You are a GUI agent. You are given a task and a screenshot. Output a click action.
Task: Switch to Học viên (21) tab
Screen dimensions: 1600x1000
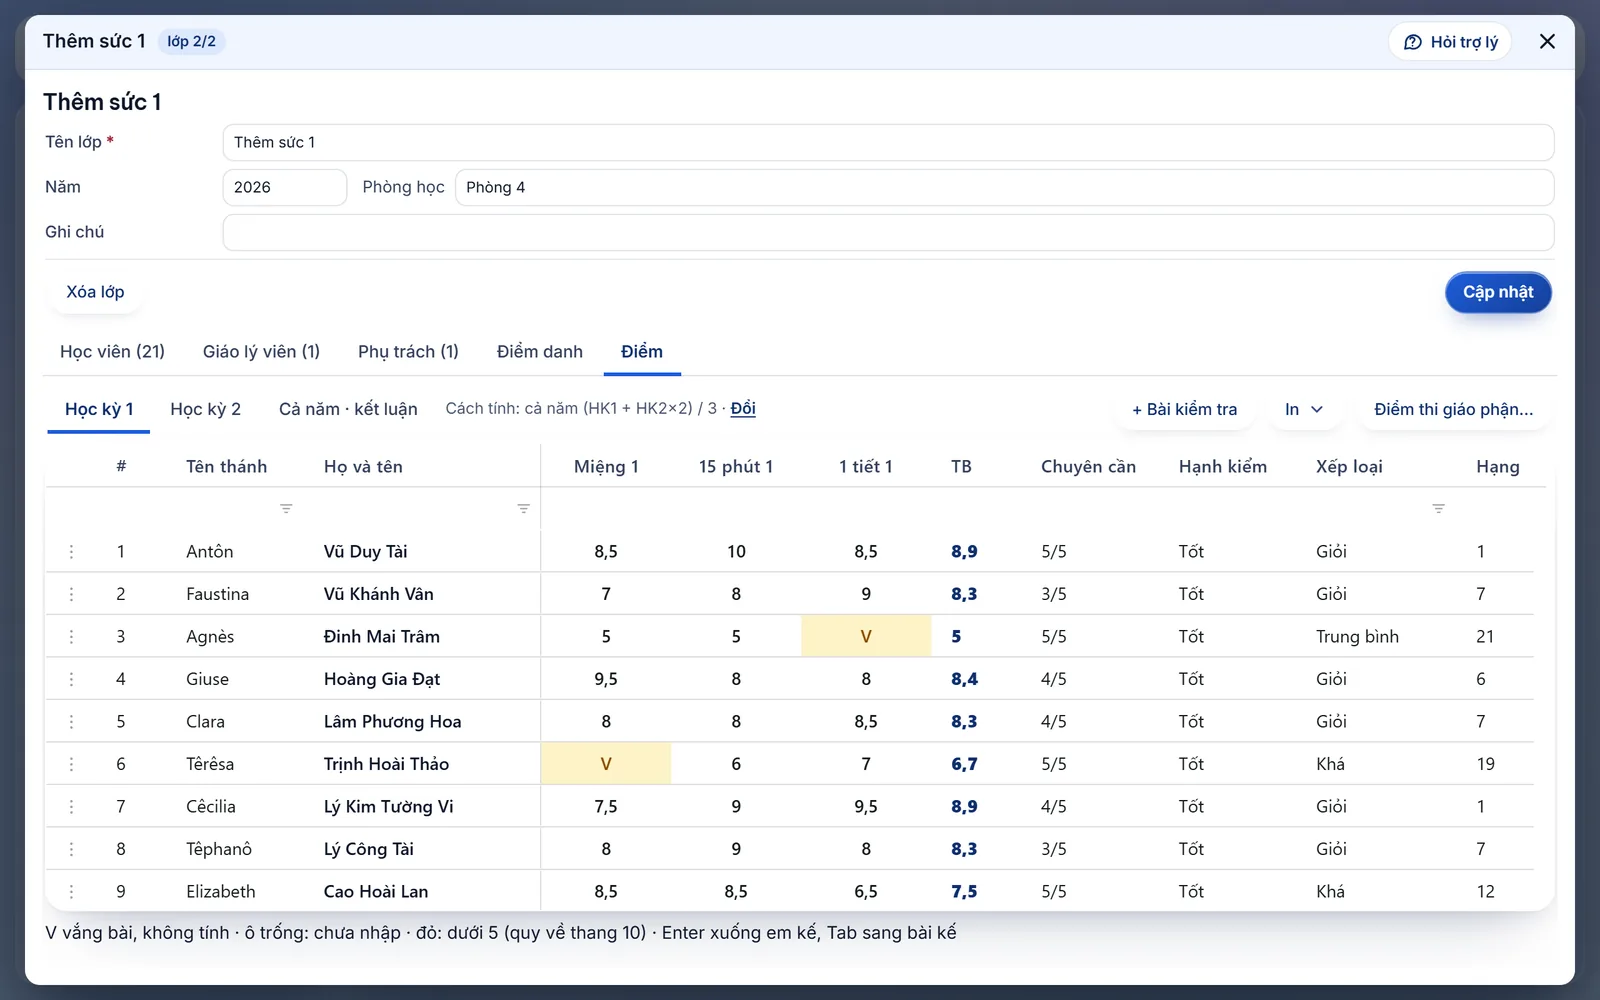[x=112, y=352]
